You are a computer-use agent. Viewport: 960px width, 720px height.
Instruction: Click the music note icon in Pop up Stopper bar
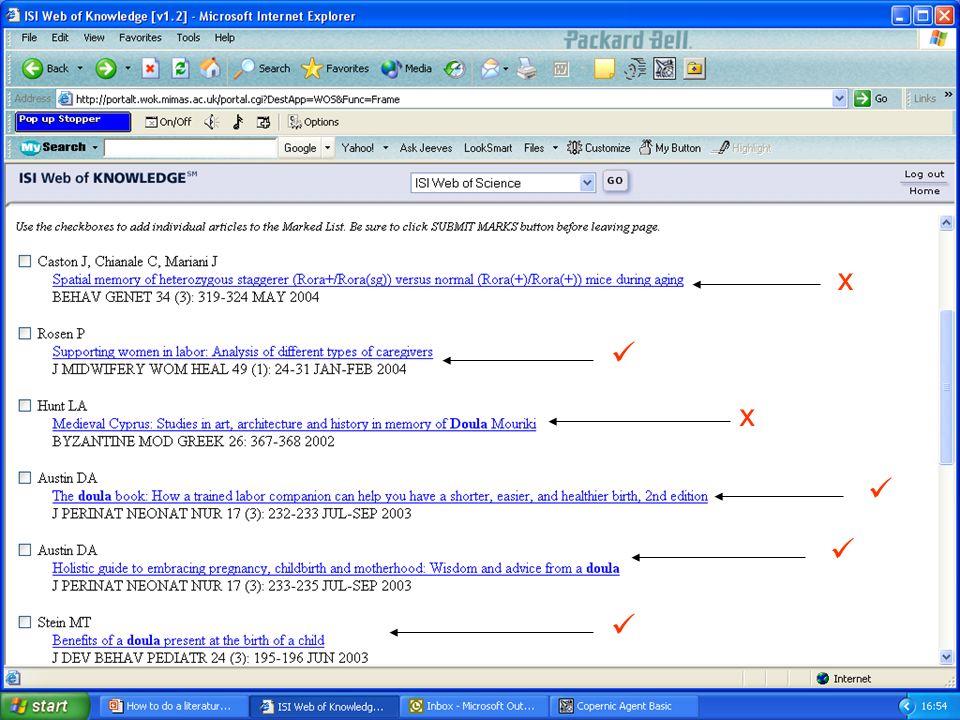point(238,122)
